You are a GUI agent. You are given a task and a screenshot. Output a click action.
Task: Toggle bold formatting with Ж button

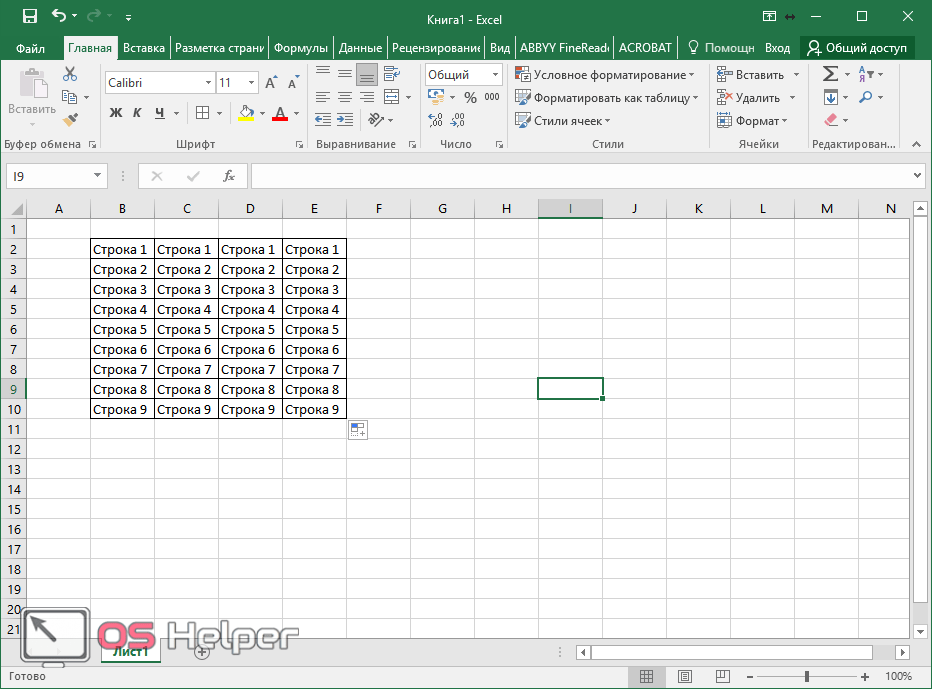click(115, 113)
